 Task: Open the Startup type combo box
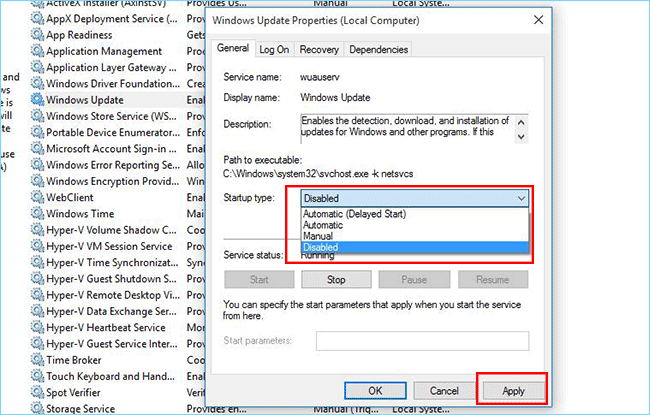pyautogui.click(x=415, y=198)
